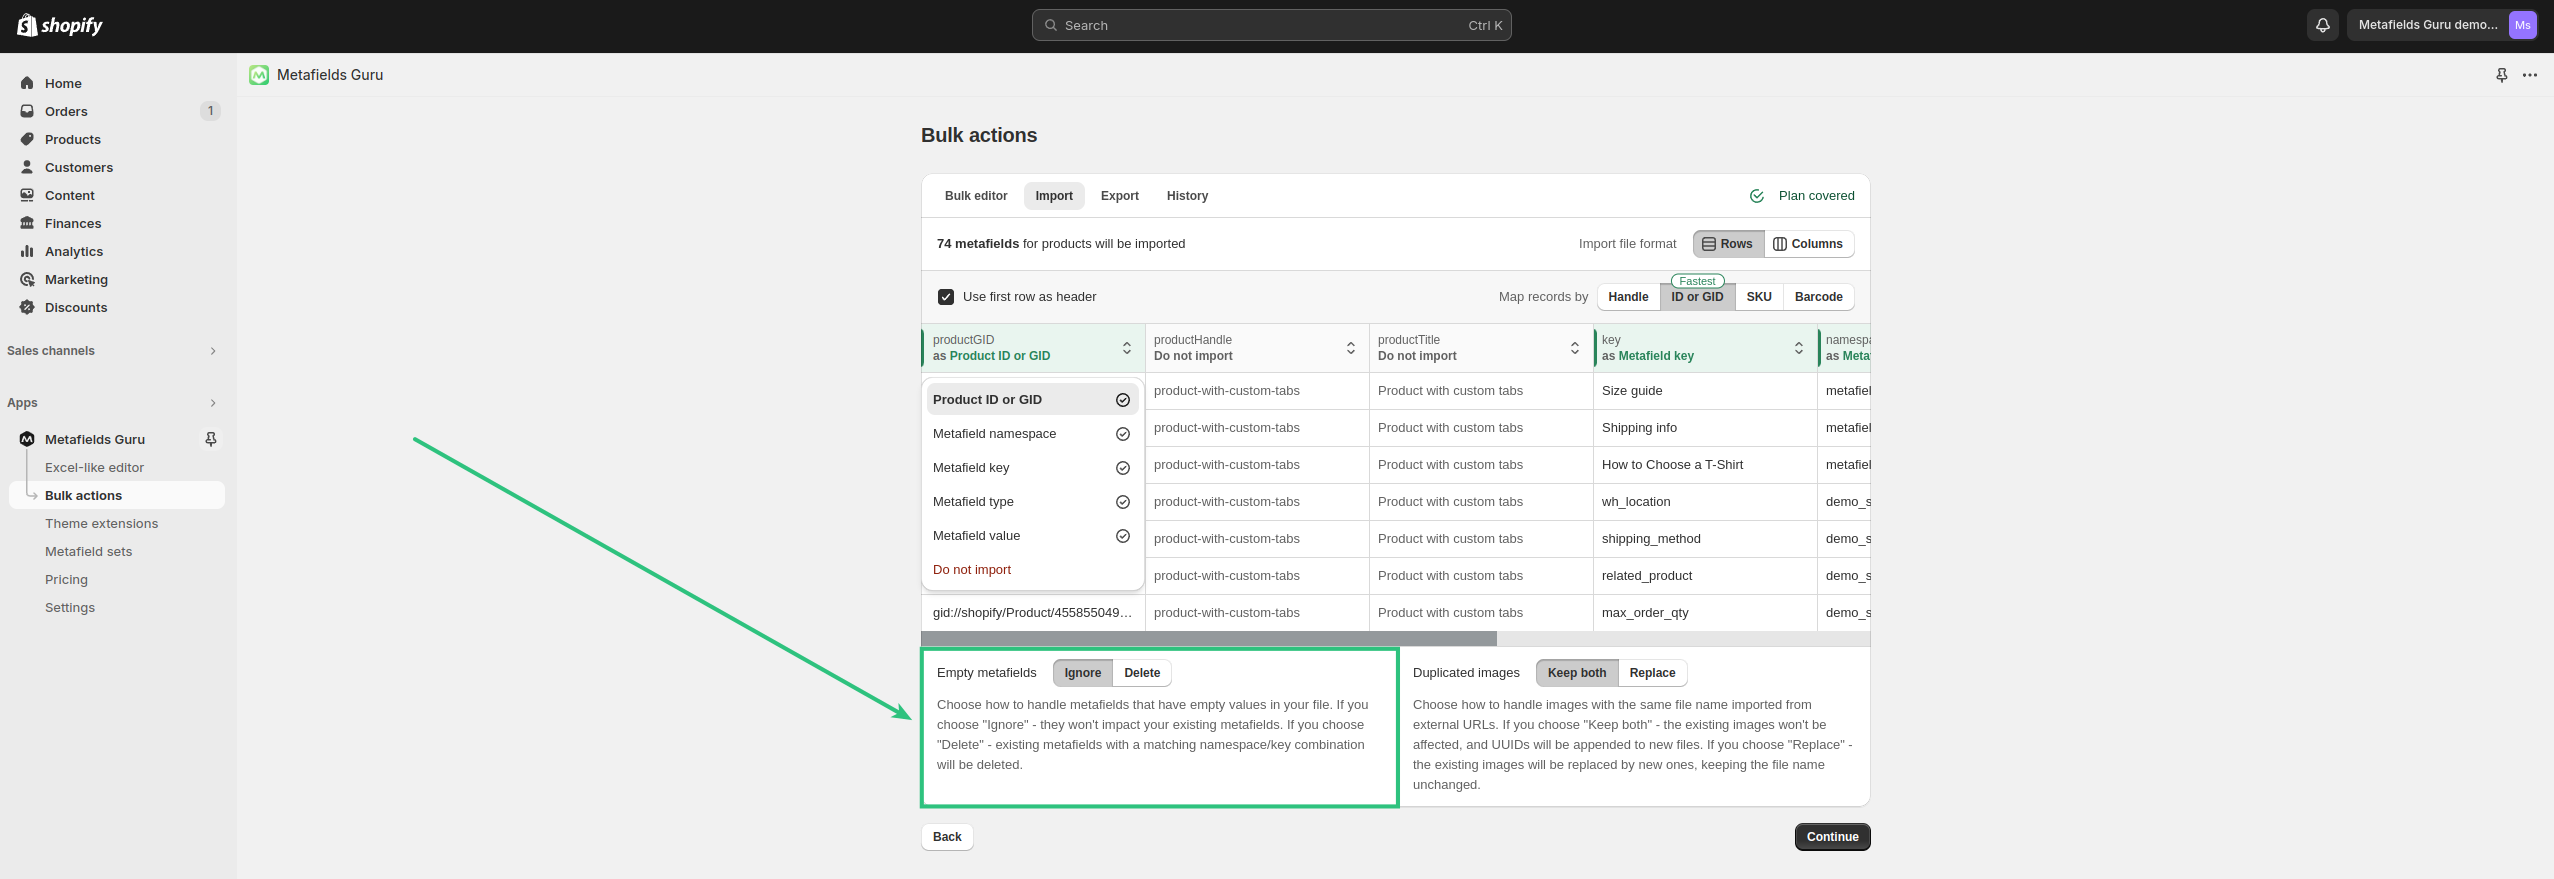
Task: Open productTitle column mapping dropdown
Action: (1481, 348)
